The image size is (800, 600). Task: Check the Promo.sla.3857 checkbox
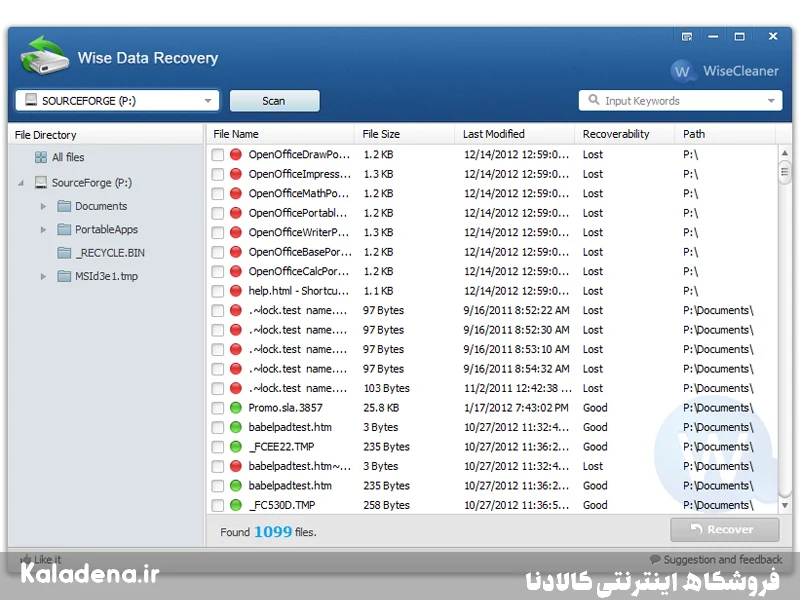[218, 408]
